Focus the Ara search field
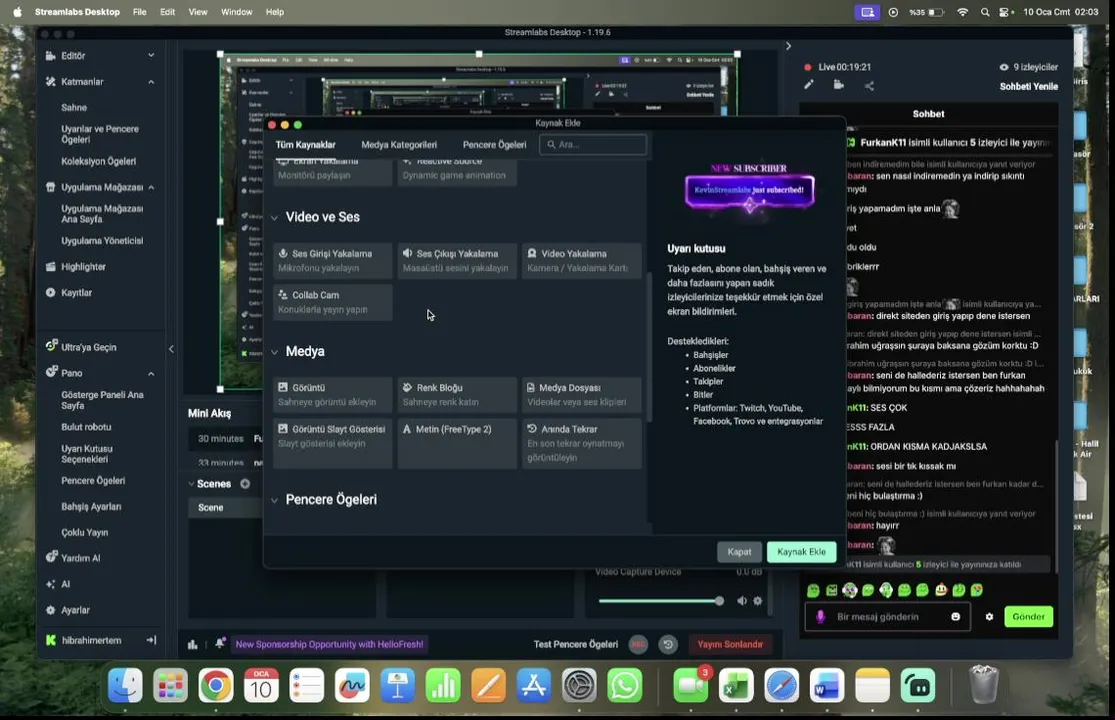Screen dimensions: 1115x720 click(x=593, y=144)
